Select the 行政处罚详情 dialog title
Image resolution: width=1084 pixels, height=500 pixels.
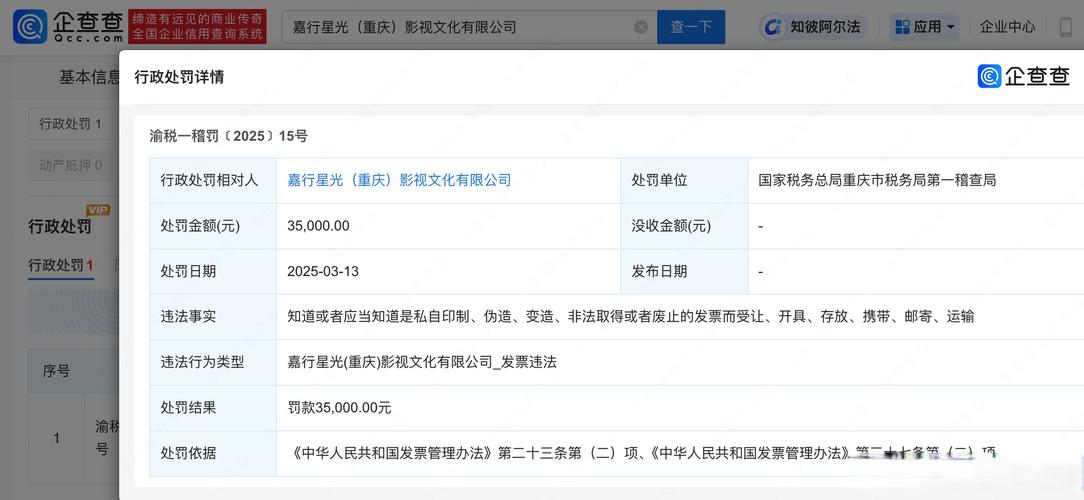click(179, 77)
